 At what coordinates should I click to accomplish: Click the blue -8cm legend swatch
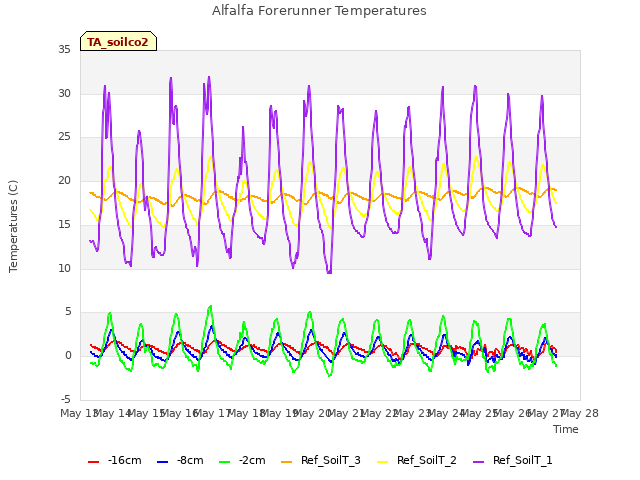[162, 462]
